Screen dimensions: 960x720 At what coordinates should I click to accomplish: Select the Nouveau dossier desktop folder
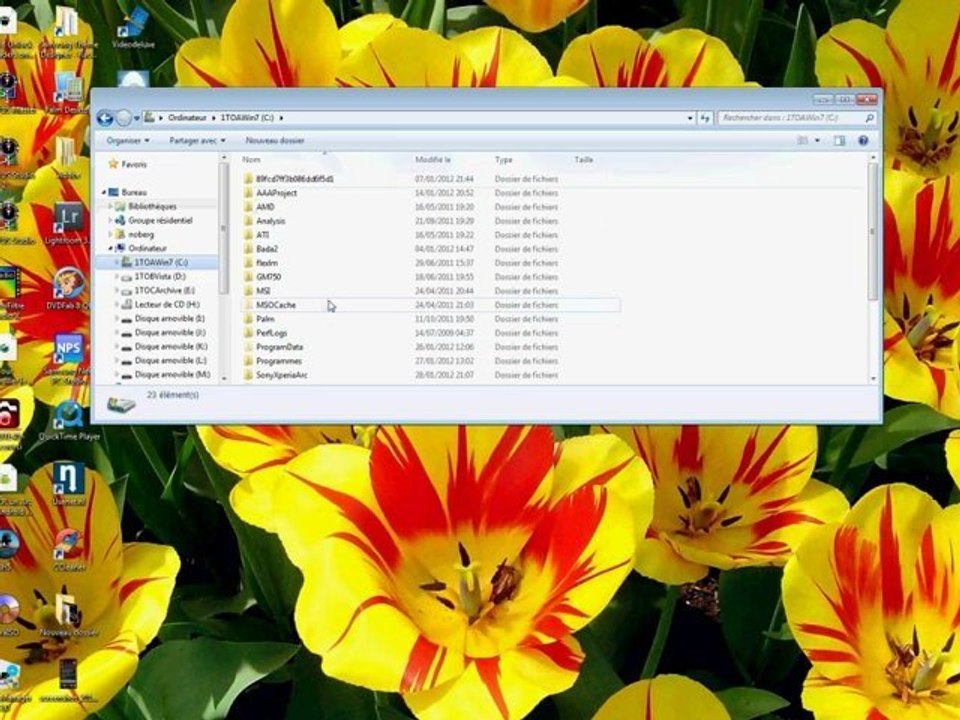point(68,615)
